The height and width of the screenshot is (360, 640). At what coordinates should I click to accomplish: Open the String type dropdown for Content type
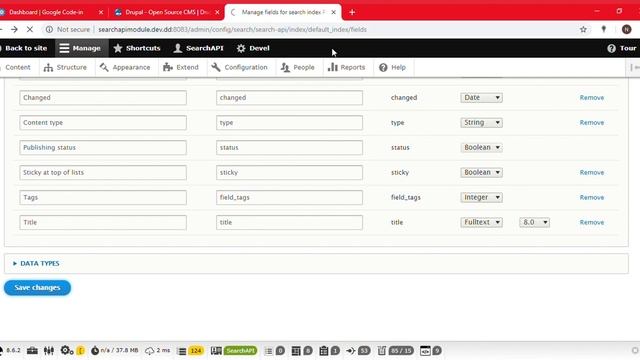(481, 122)
